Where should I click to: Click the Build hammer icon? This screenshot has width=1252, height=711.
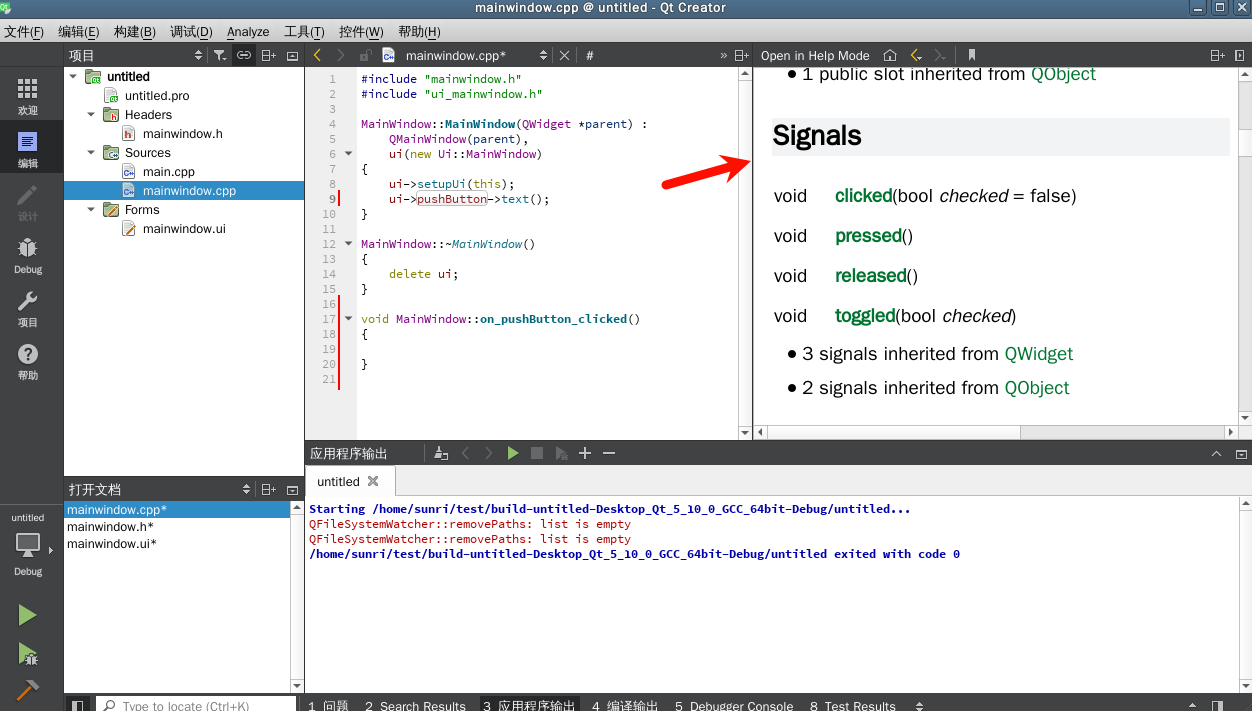click(x=28, y=690)
